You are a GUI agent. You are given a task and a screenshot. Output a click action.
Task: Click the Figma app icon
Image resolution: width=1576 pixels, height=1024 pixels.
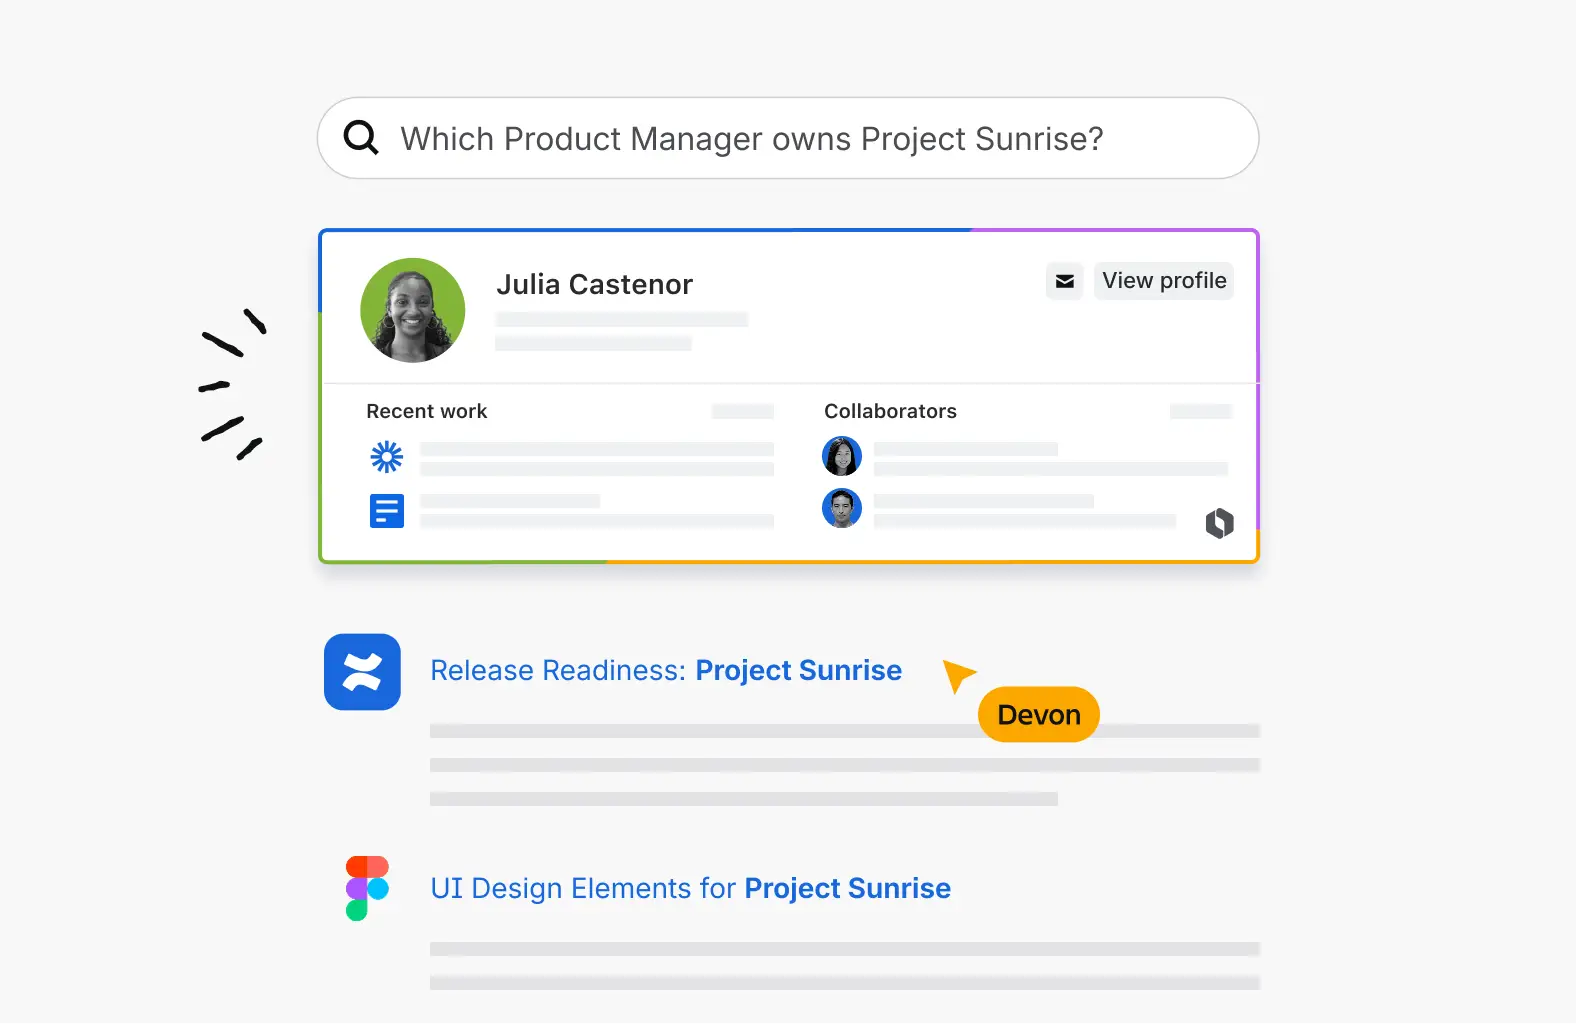(367, 888)
